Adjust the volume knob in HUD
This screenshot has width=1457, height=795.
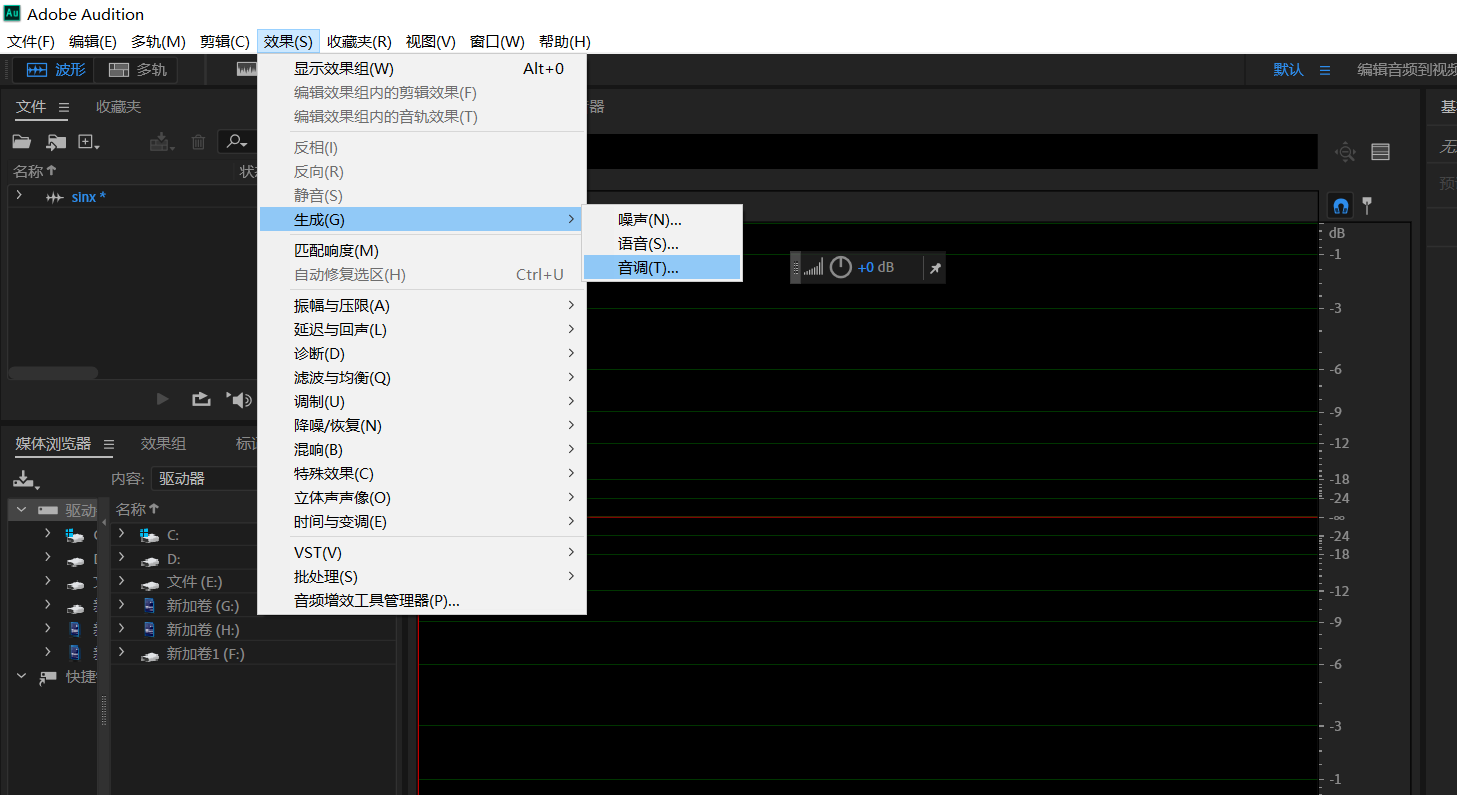pyautogui.click(x=841, y=267)
